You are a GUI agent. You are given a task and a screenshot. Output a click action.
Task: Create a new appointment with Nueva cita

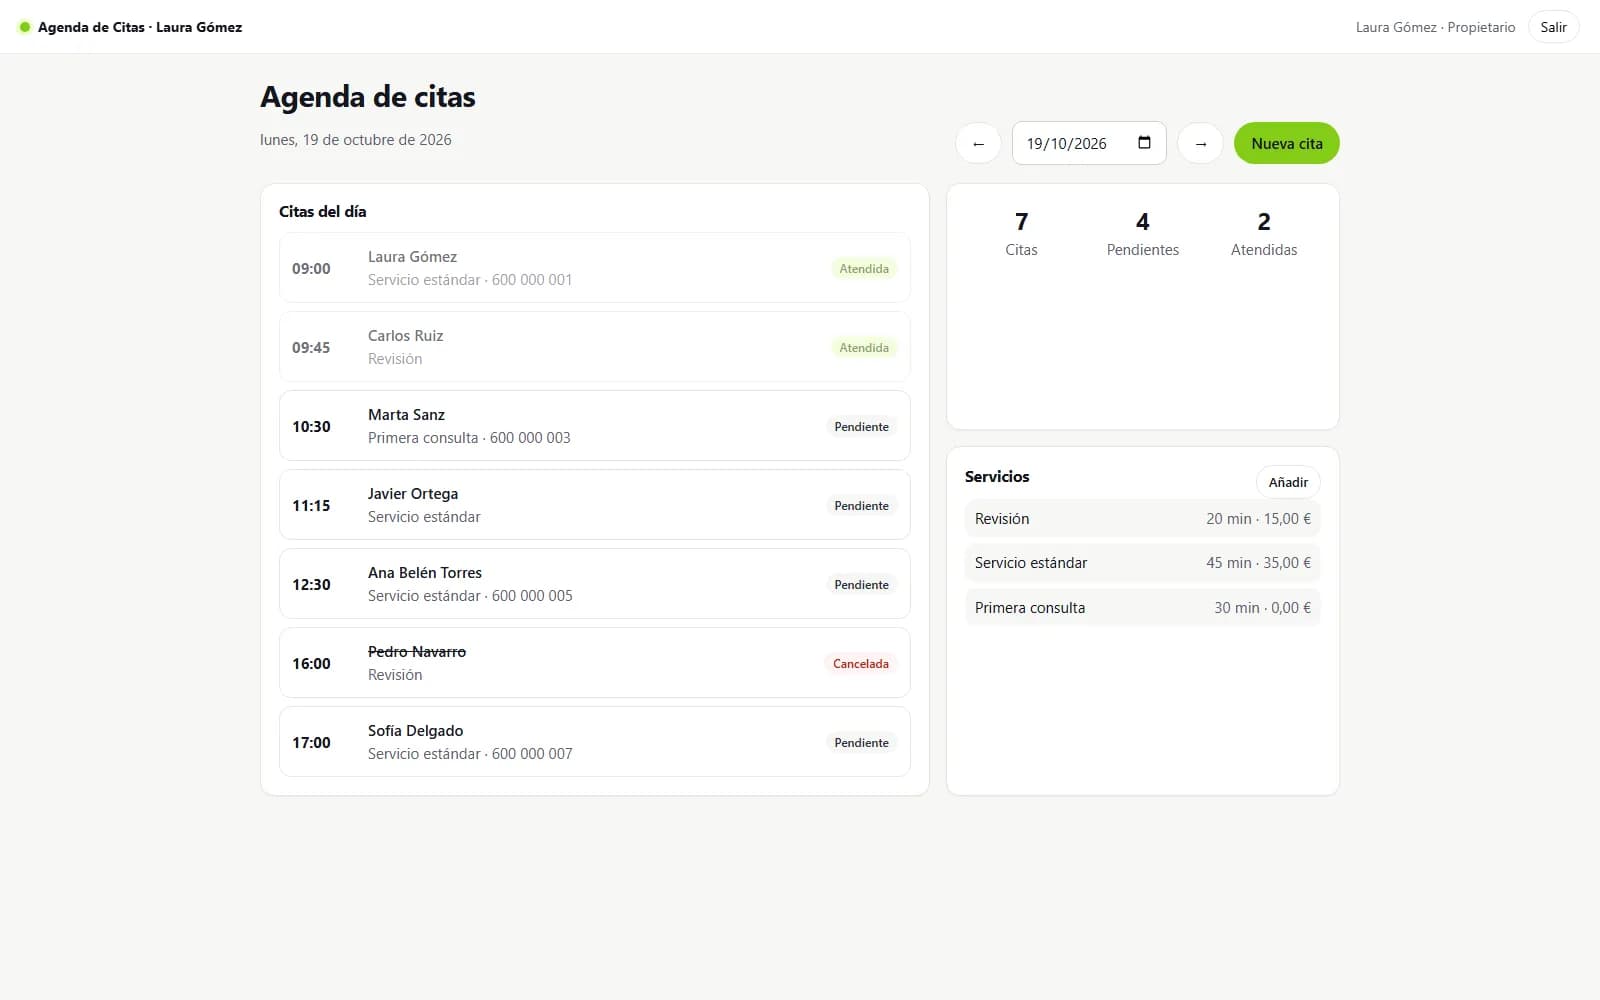click(x=1286, y=143)
